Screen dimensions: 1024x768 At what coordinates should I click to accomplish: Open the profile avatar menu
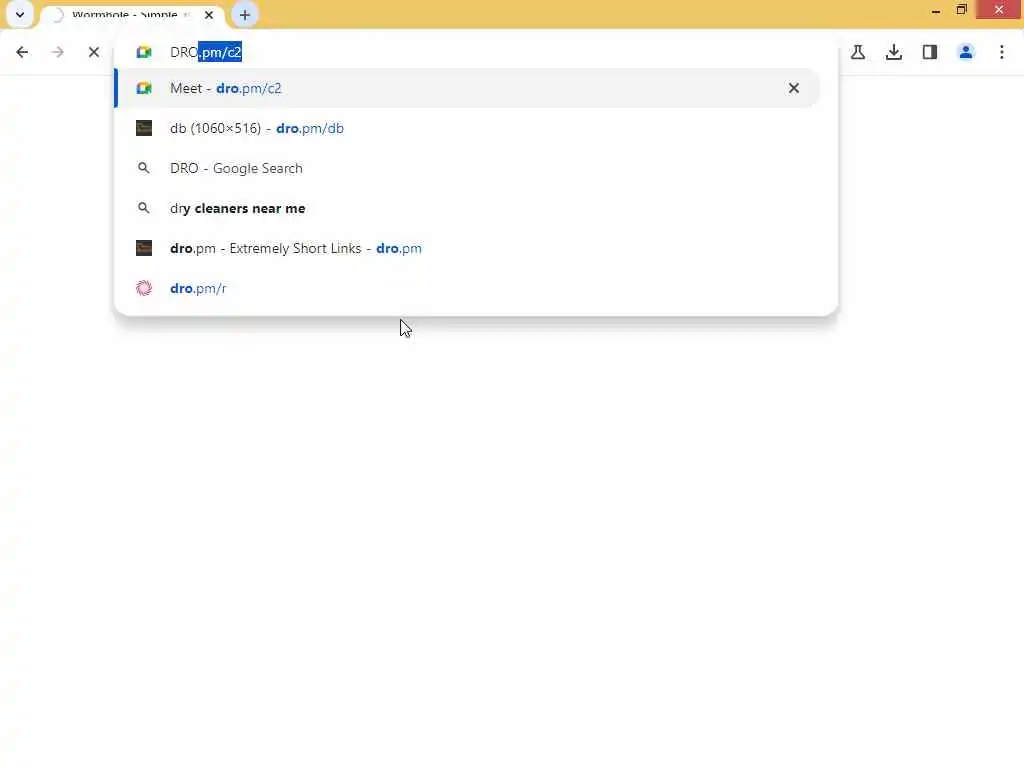[966, 52]
